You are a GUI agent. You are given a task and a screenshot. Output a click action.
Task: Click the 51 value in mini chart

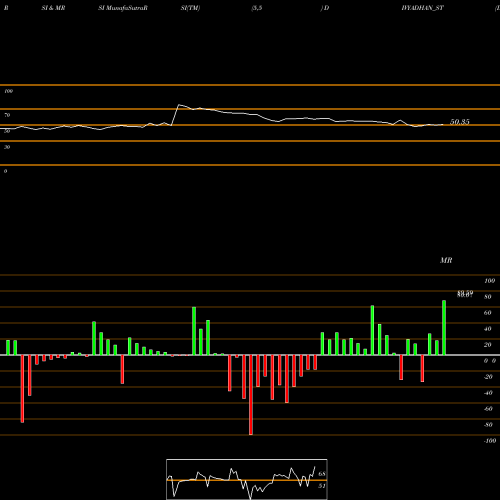[322, 486]
